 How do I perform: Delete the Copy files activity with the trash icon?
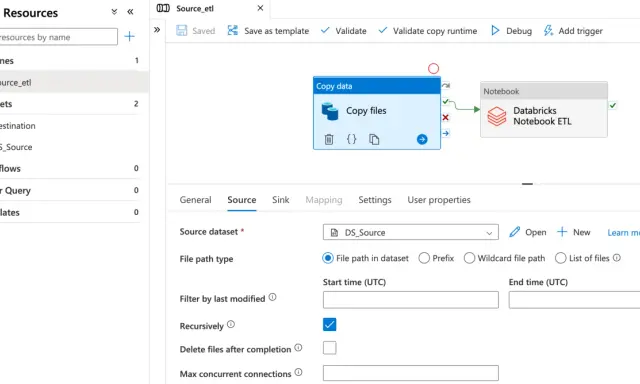329,140
